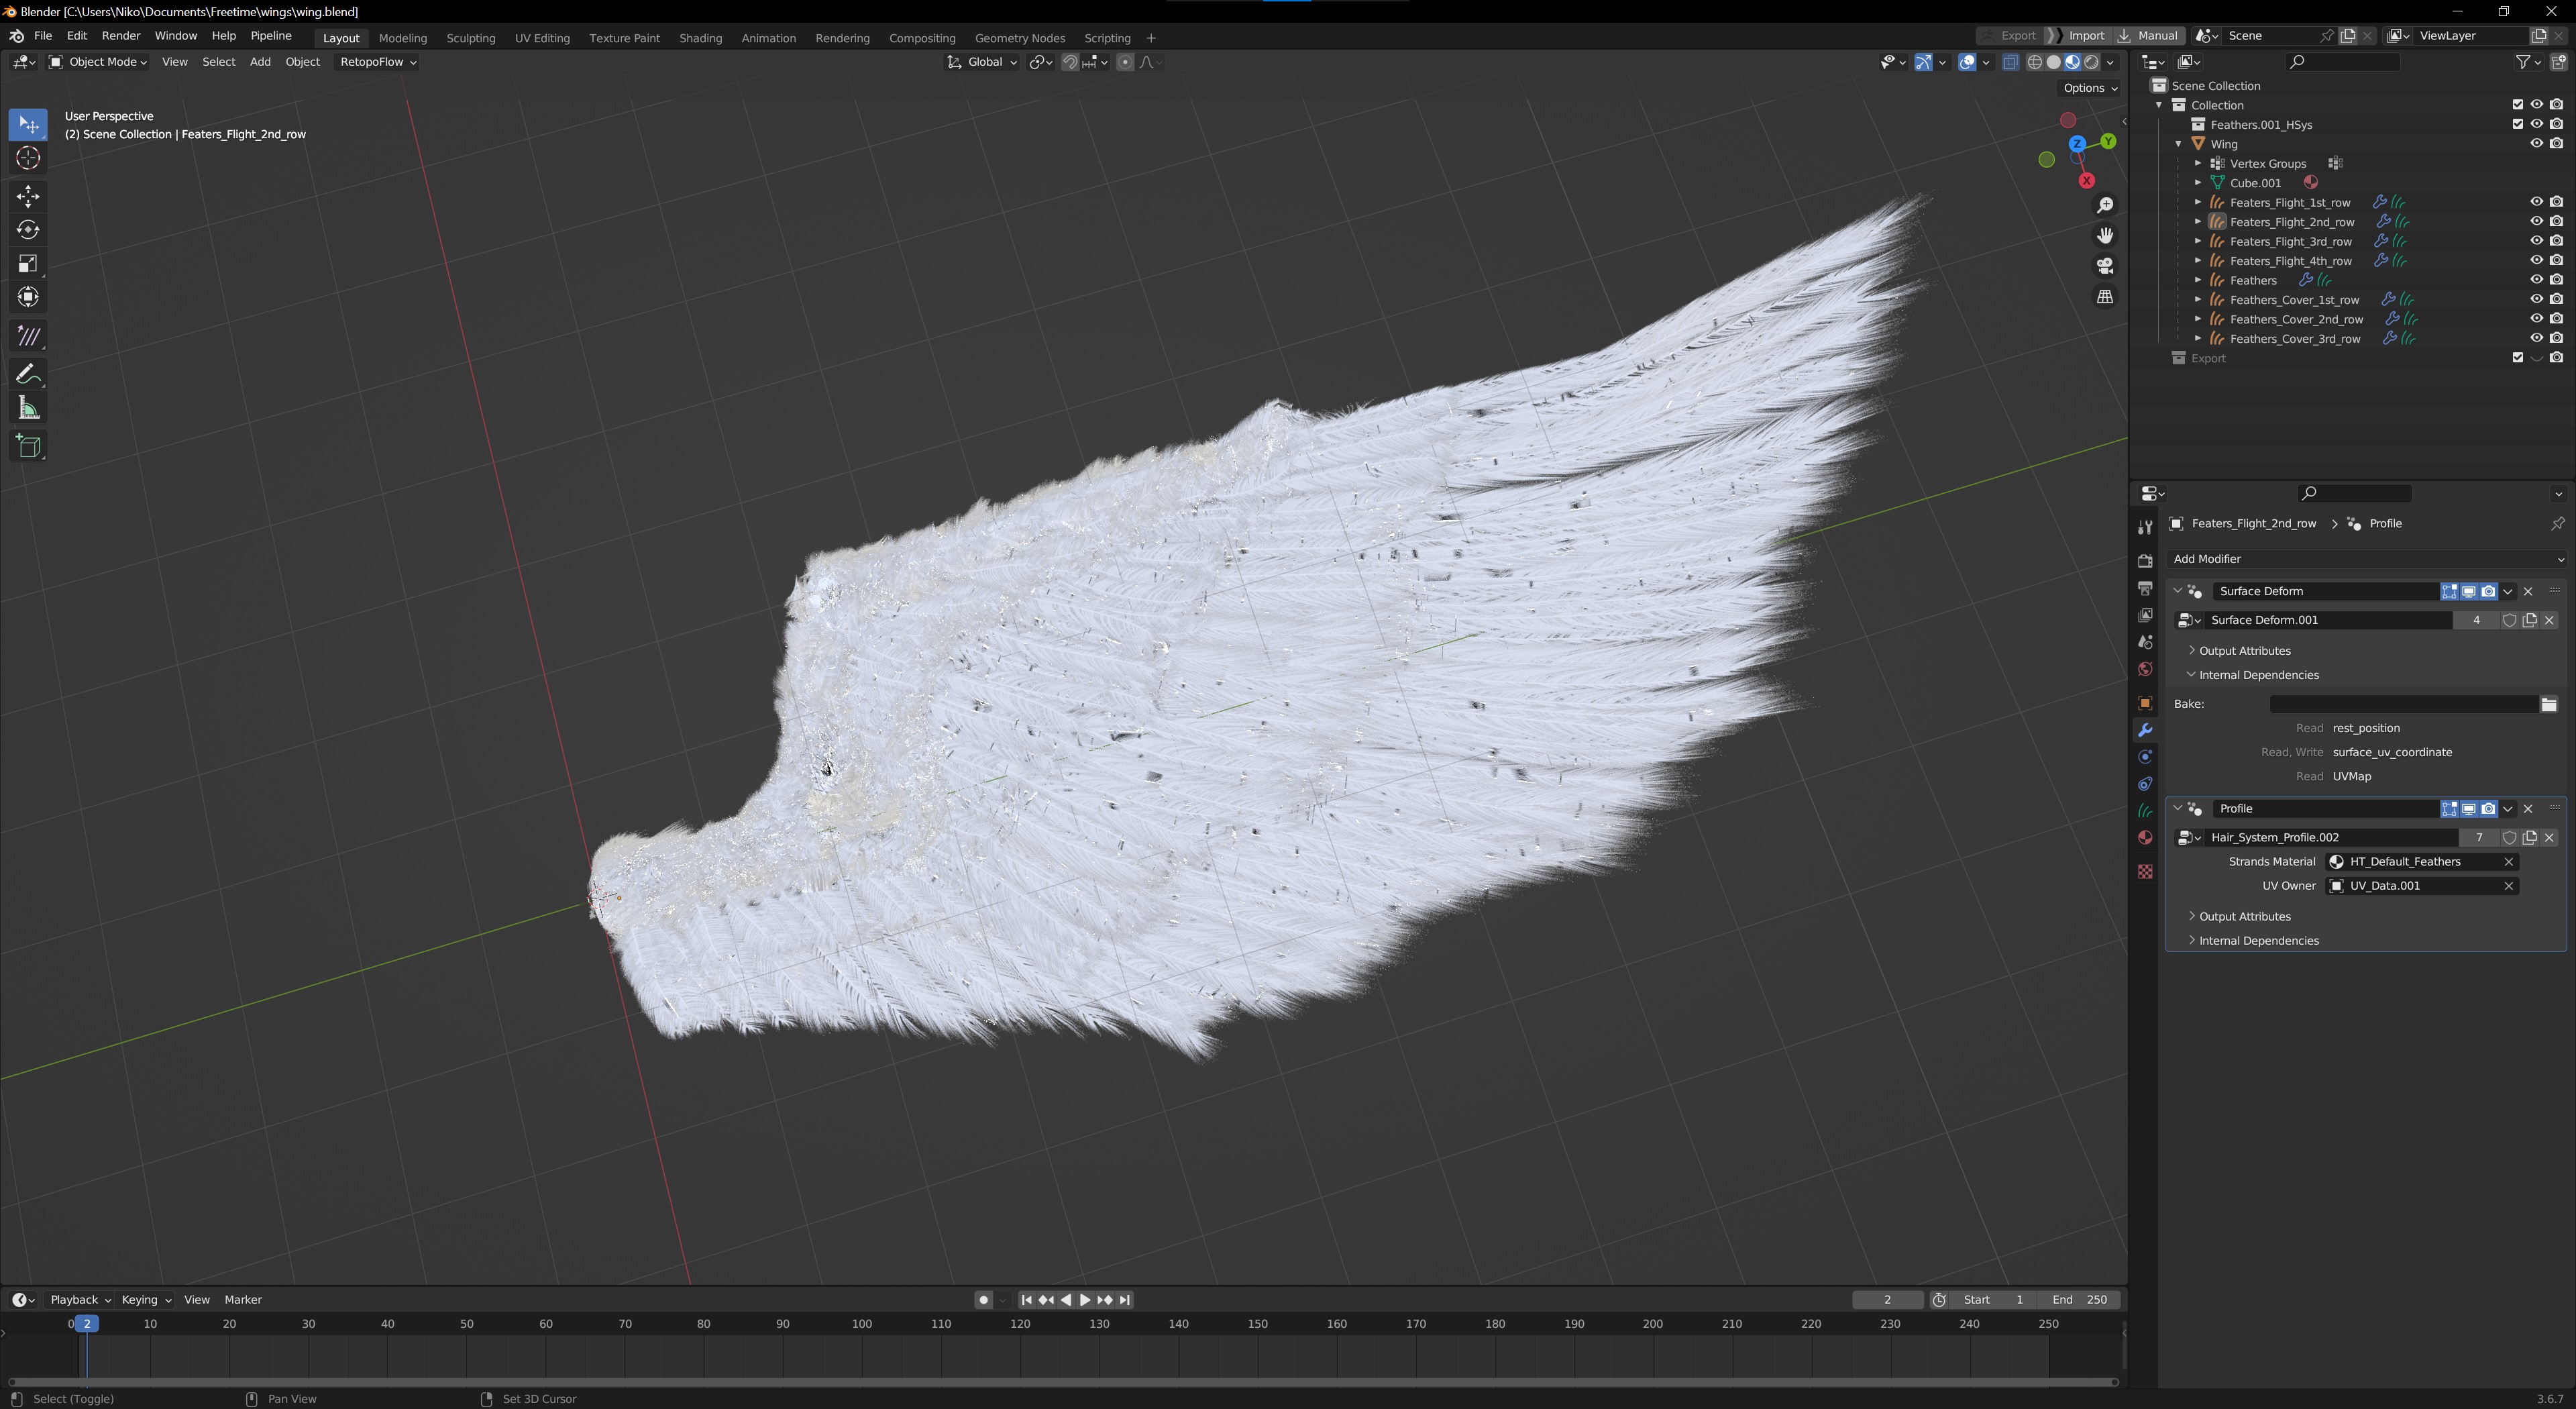Screen dimensions: 2576x1409
Task: Remove the Surface Deform modifier
Action: [x=2528, y=591]
